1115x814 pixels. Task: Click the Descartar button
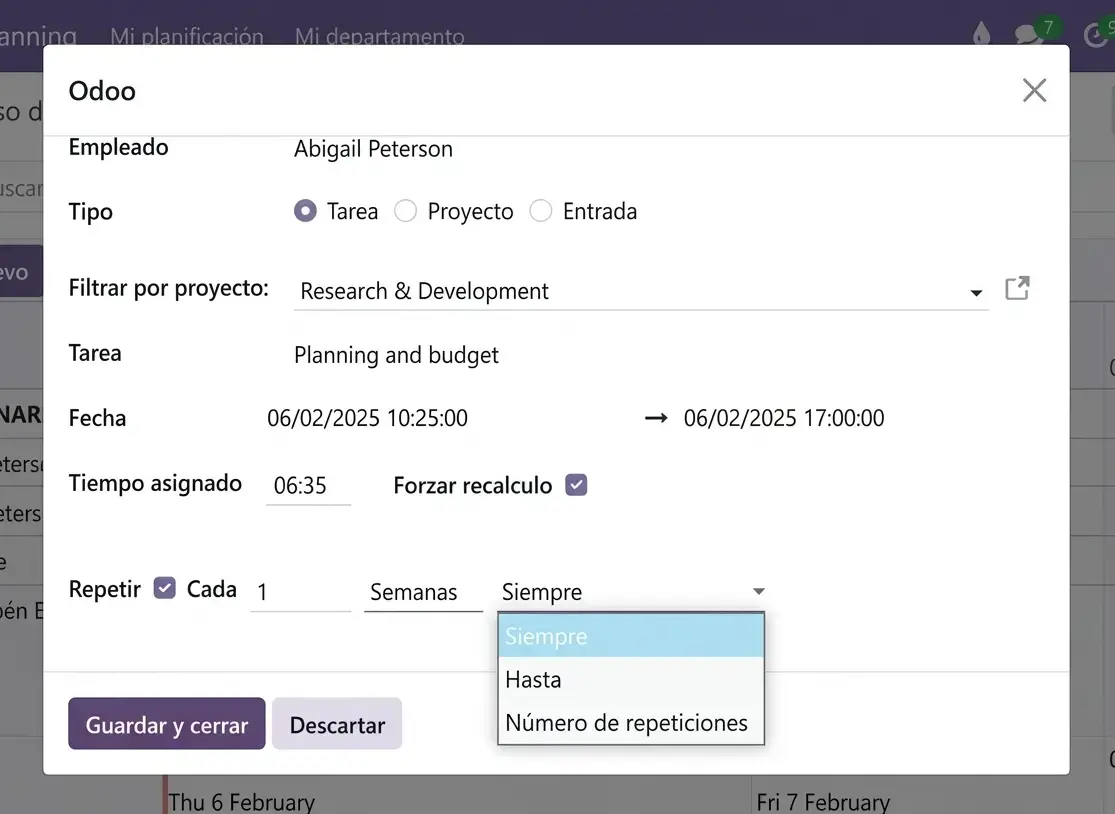(337, 725)
